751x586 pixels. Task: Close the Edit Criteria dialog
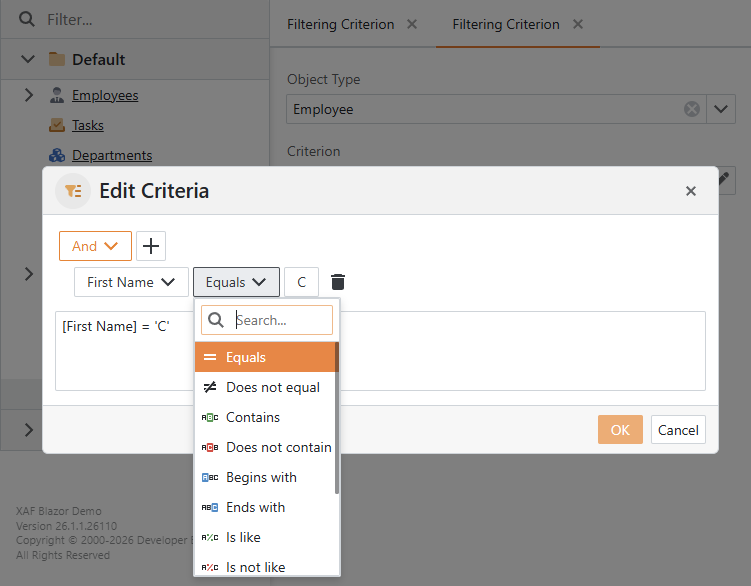point(691,191)
